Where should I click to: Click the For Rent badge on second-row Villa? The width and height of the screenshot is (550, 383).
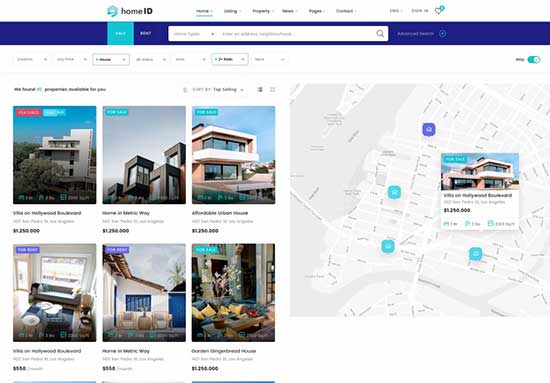point(28,250)
